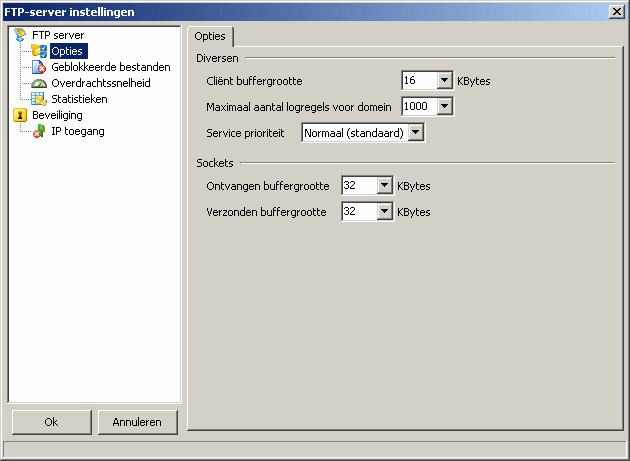This screenshot has height=461, width=630.
Task: Select the Beveiliging tree node
Action: 57,115
